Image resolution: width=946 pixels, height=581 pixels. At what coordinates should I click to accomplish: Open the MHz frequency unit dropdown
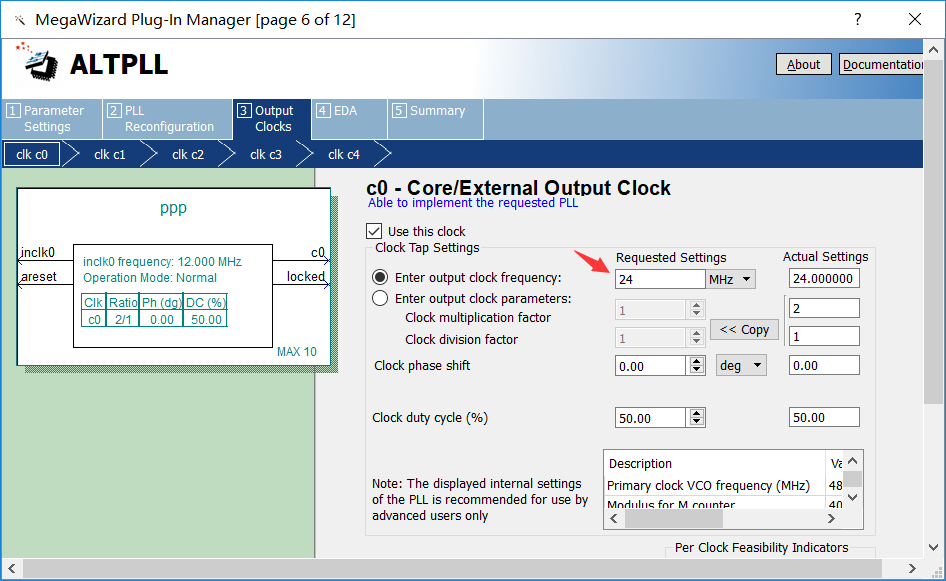coord(731,279)
